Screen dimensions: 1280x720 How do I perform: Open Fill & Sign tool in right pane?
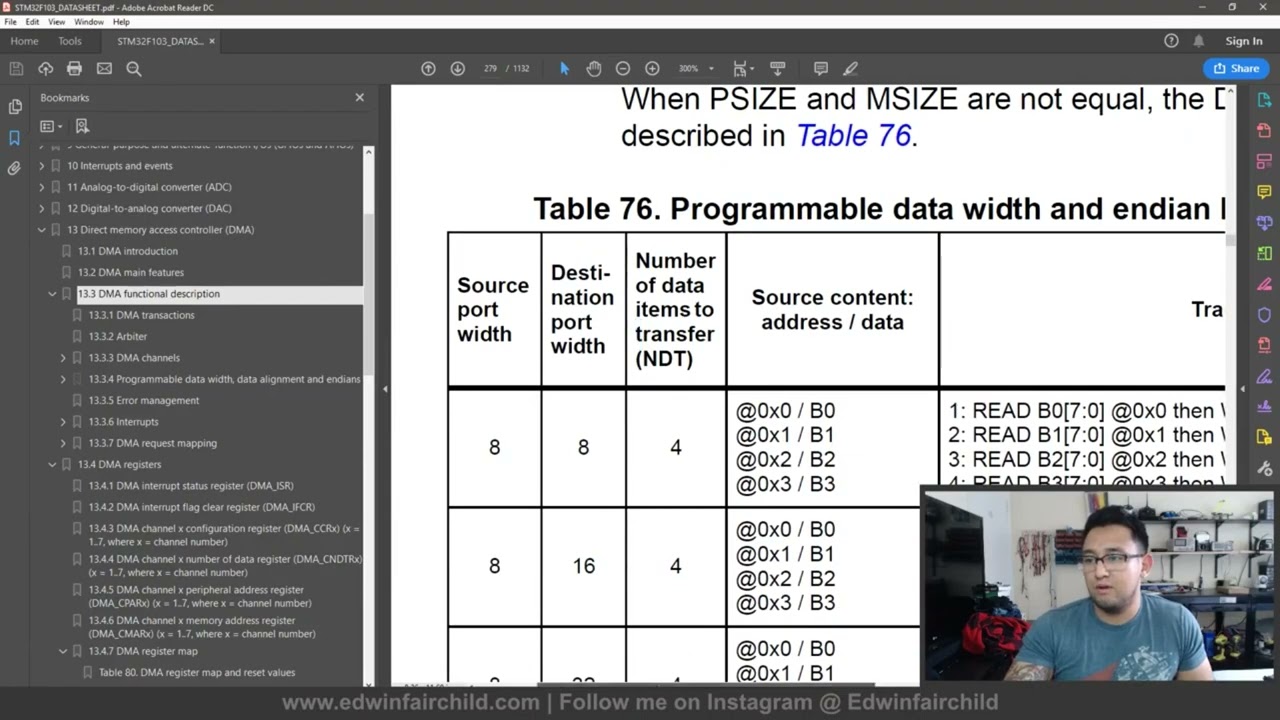point(1264,376)
